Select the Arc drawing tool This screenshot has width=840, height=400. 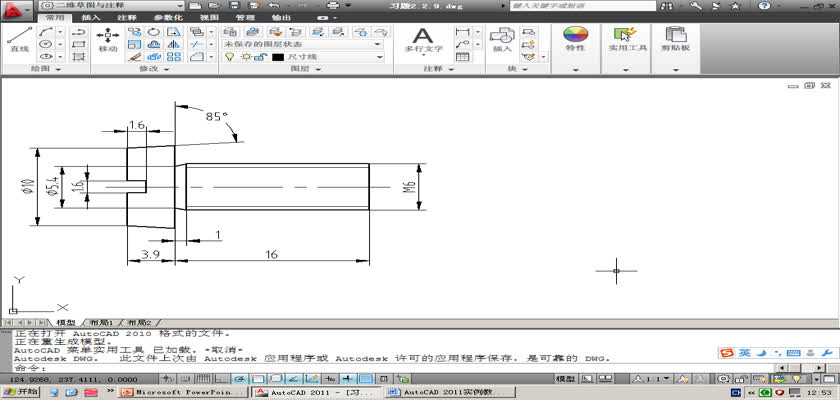46,32
